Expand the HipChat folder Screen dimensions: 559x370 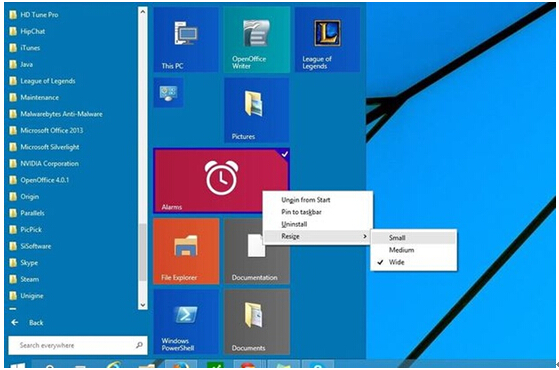(27, 31)
